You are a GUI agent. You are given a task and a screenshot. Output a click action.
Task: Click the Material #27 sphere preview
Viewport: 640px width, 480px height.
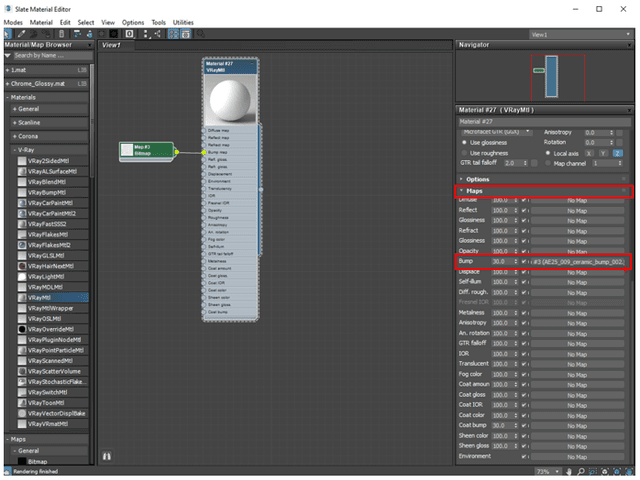(x=230, y=100)
